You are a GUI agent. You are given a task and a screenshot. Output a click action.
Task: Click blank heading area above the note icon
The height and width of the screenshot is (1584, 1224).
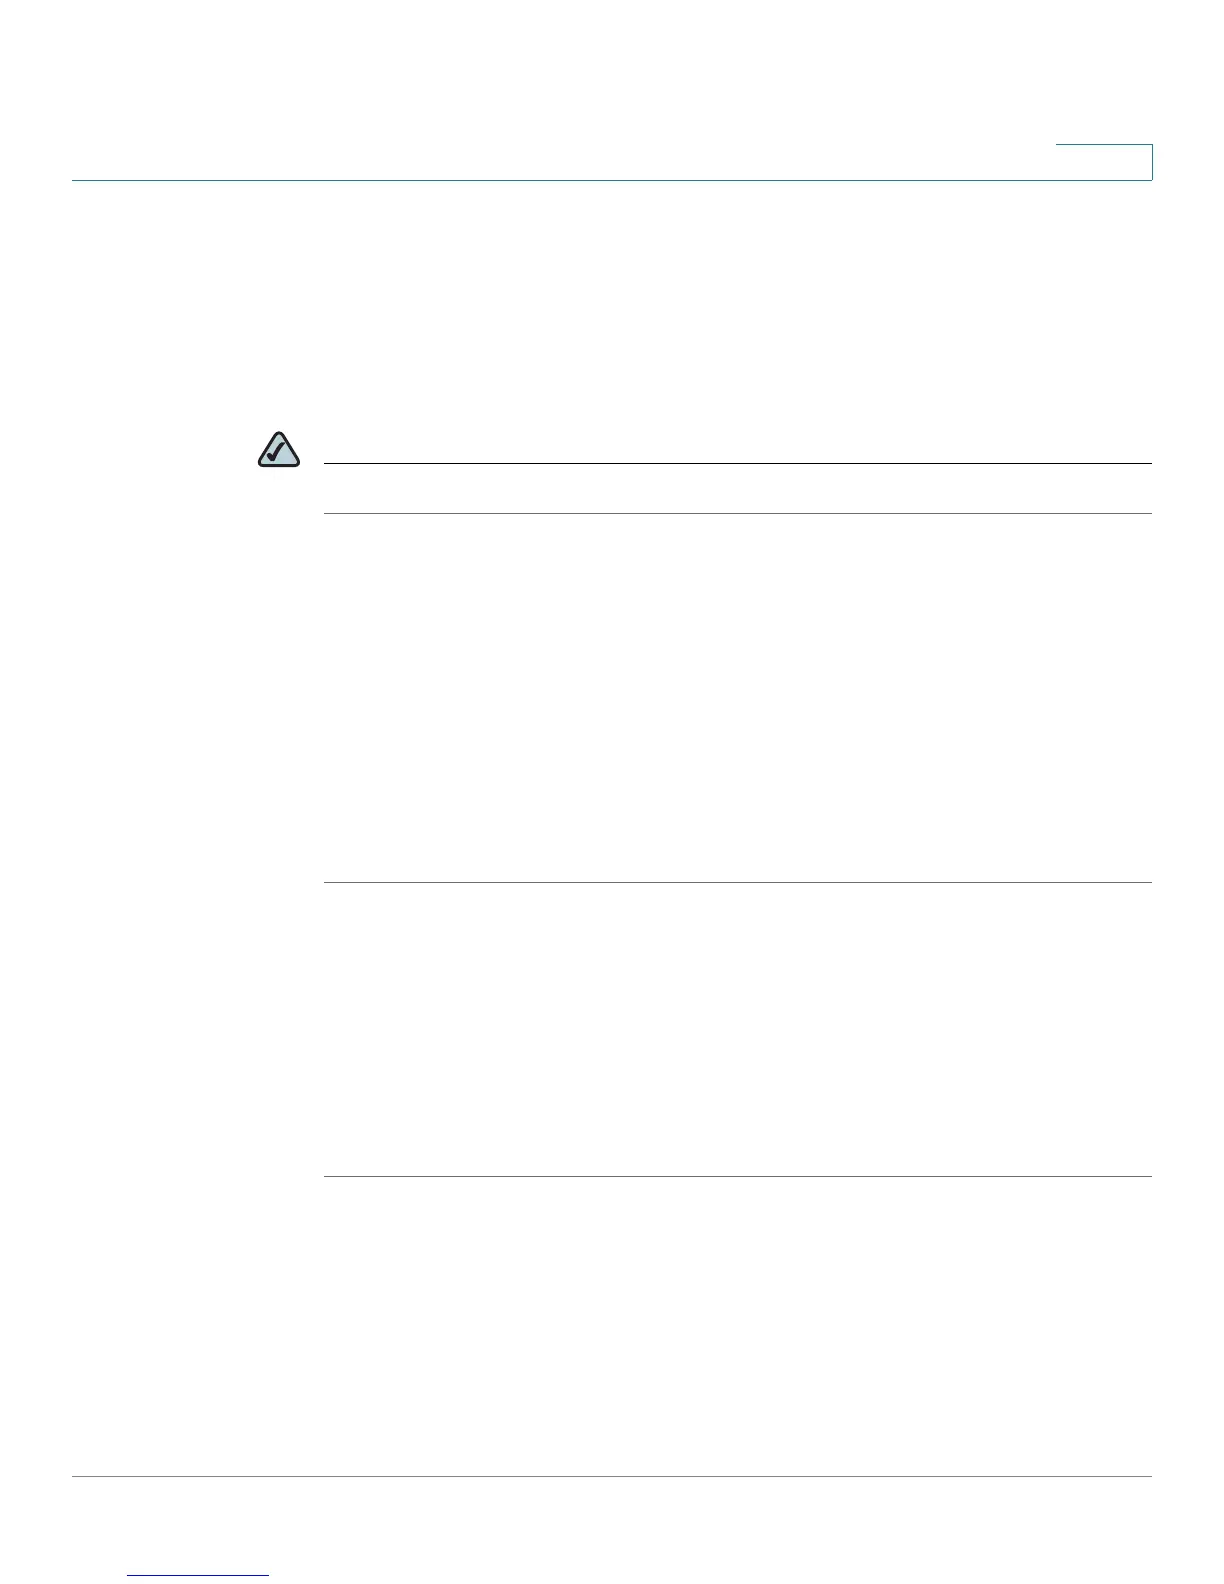(612, 305)
